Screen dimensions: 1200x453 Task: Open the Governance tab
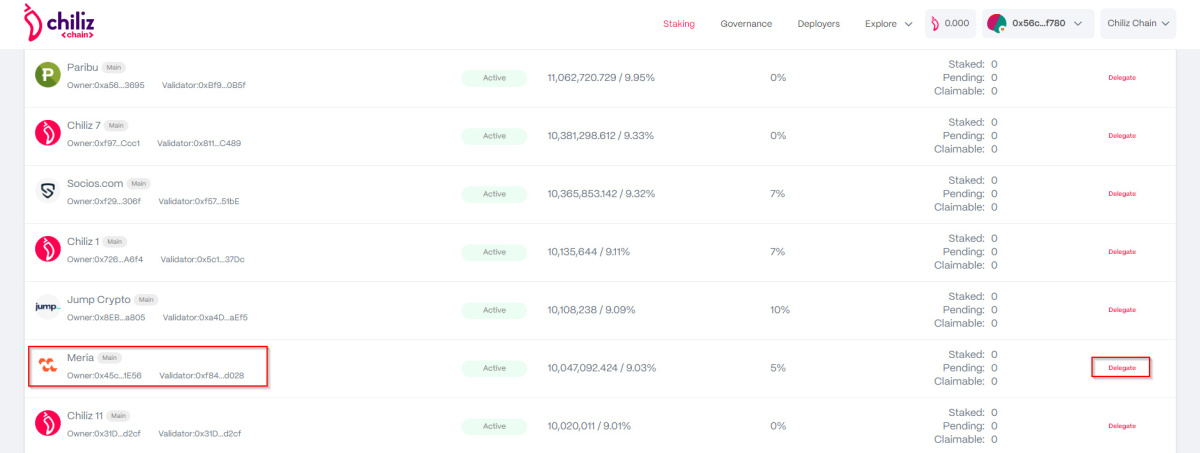click(746, 23)
